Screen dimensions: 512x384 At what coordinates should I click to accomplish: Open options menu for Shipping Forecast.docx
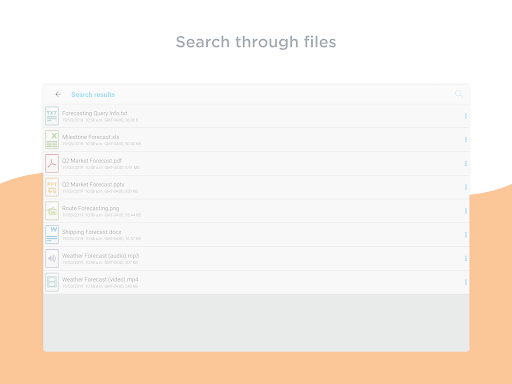tap(466, 234)
